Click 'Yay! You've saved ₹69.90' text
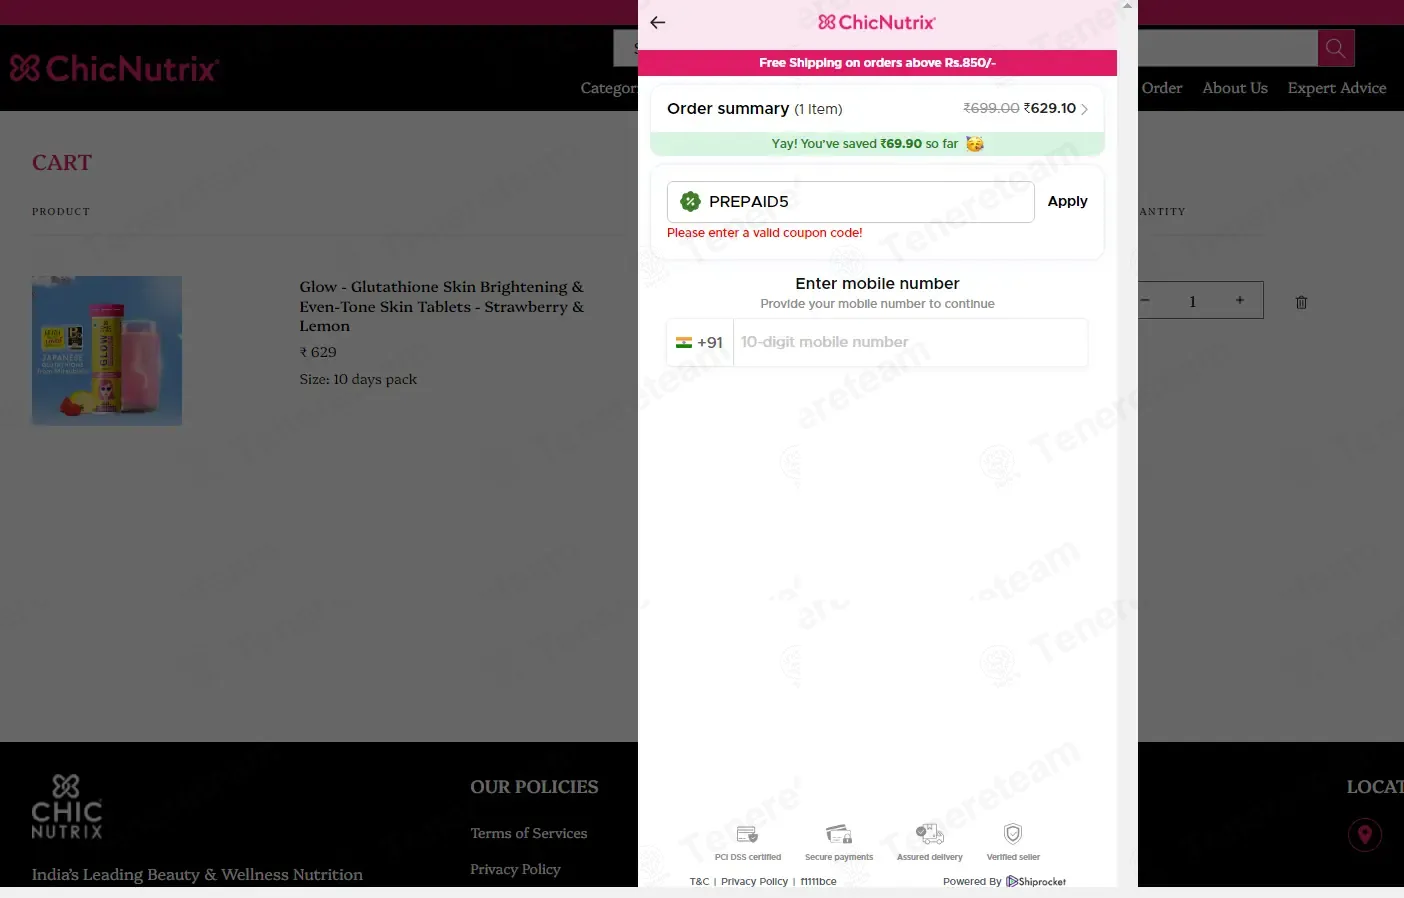 (x=865, y=144)
